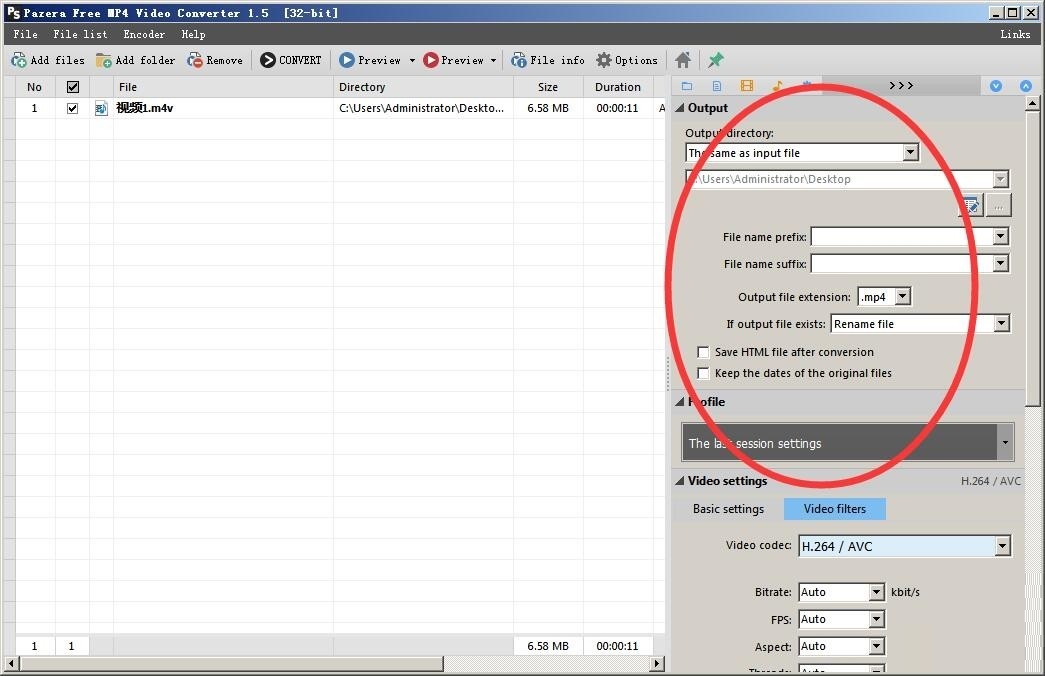Click the home icon in toolbar
The image size is (1045, 676).
pos(682,61)
